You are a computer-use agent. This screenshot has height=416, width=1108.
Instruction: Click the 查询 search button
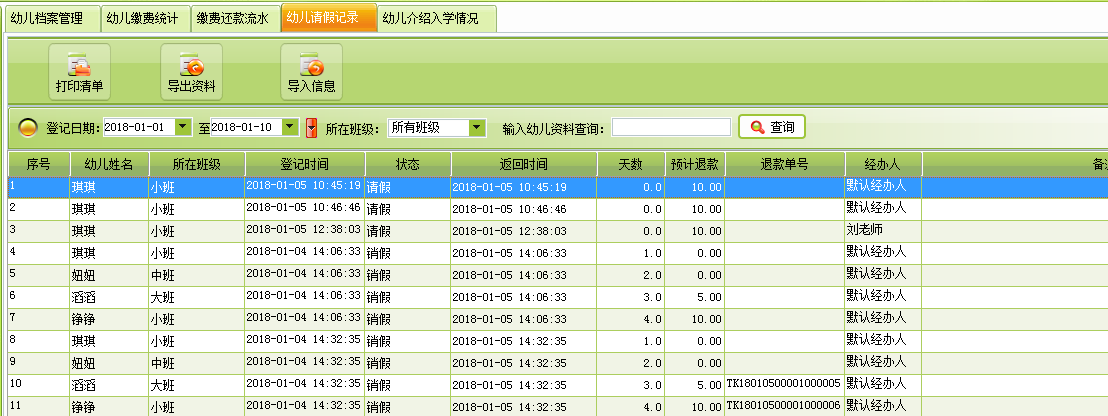[x=771, y=127]
